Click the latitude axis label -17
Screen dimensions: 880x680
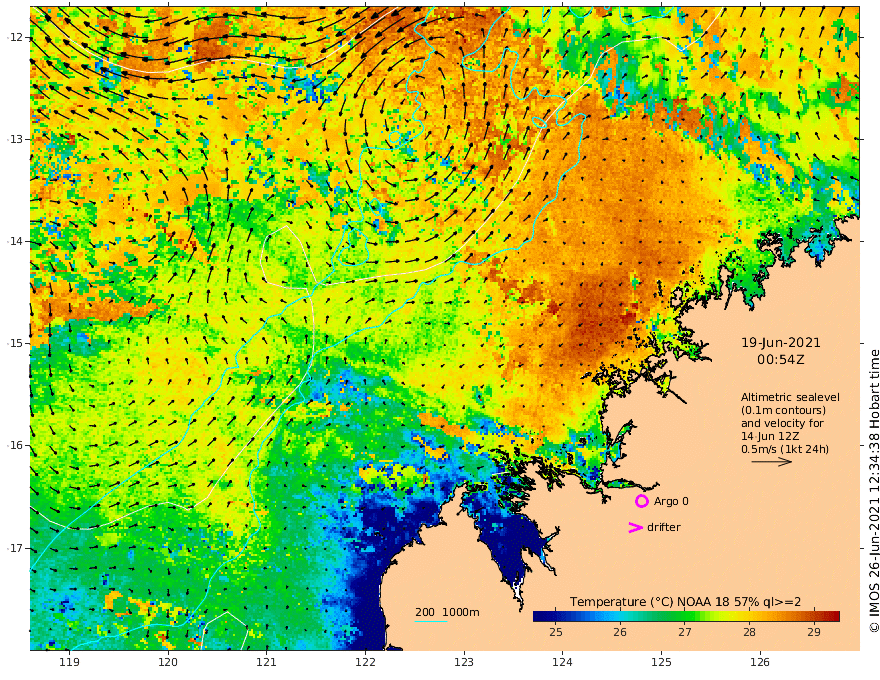pyautogui.click(x=15, y=548)
